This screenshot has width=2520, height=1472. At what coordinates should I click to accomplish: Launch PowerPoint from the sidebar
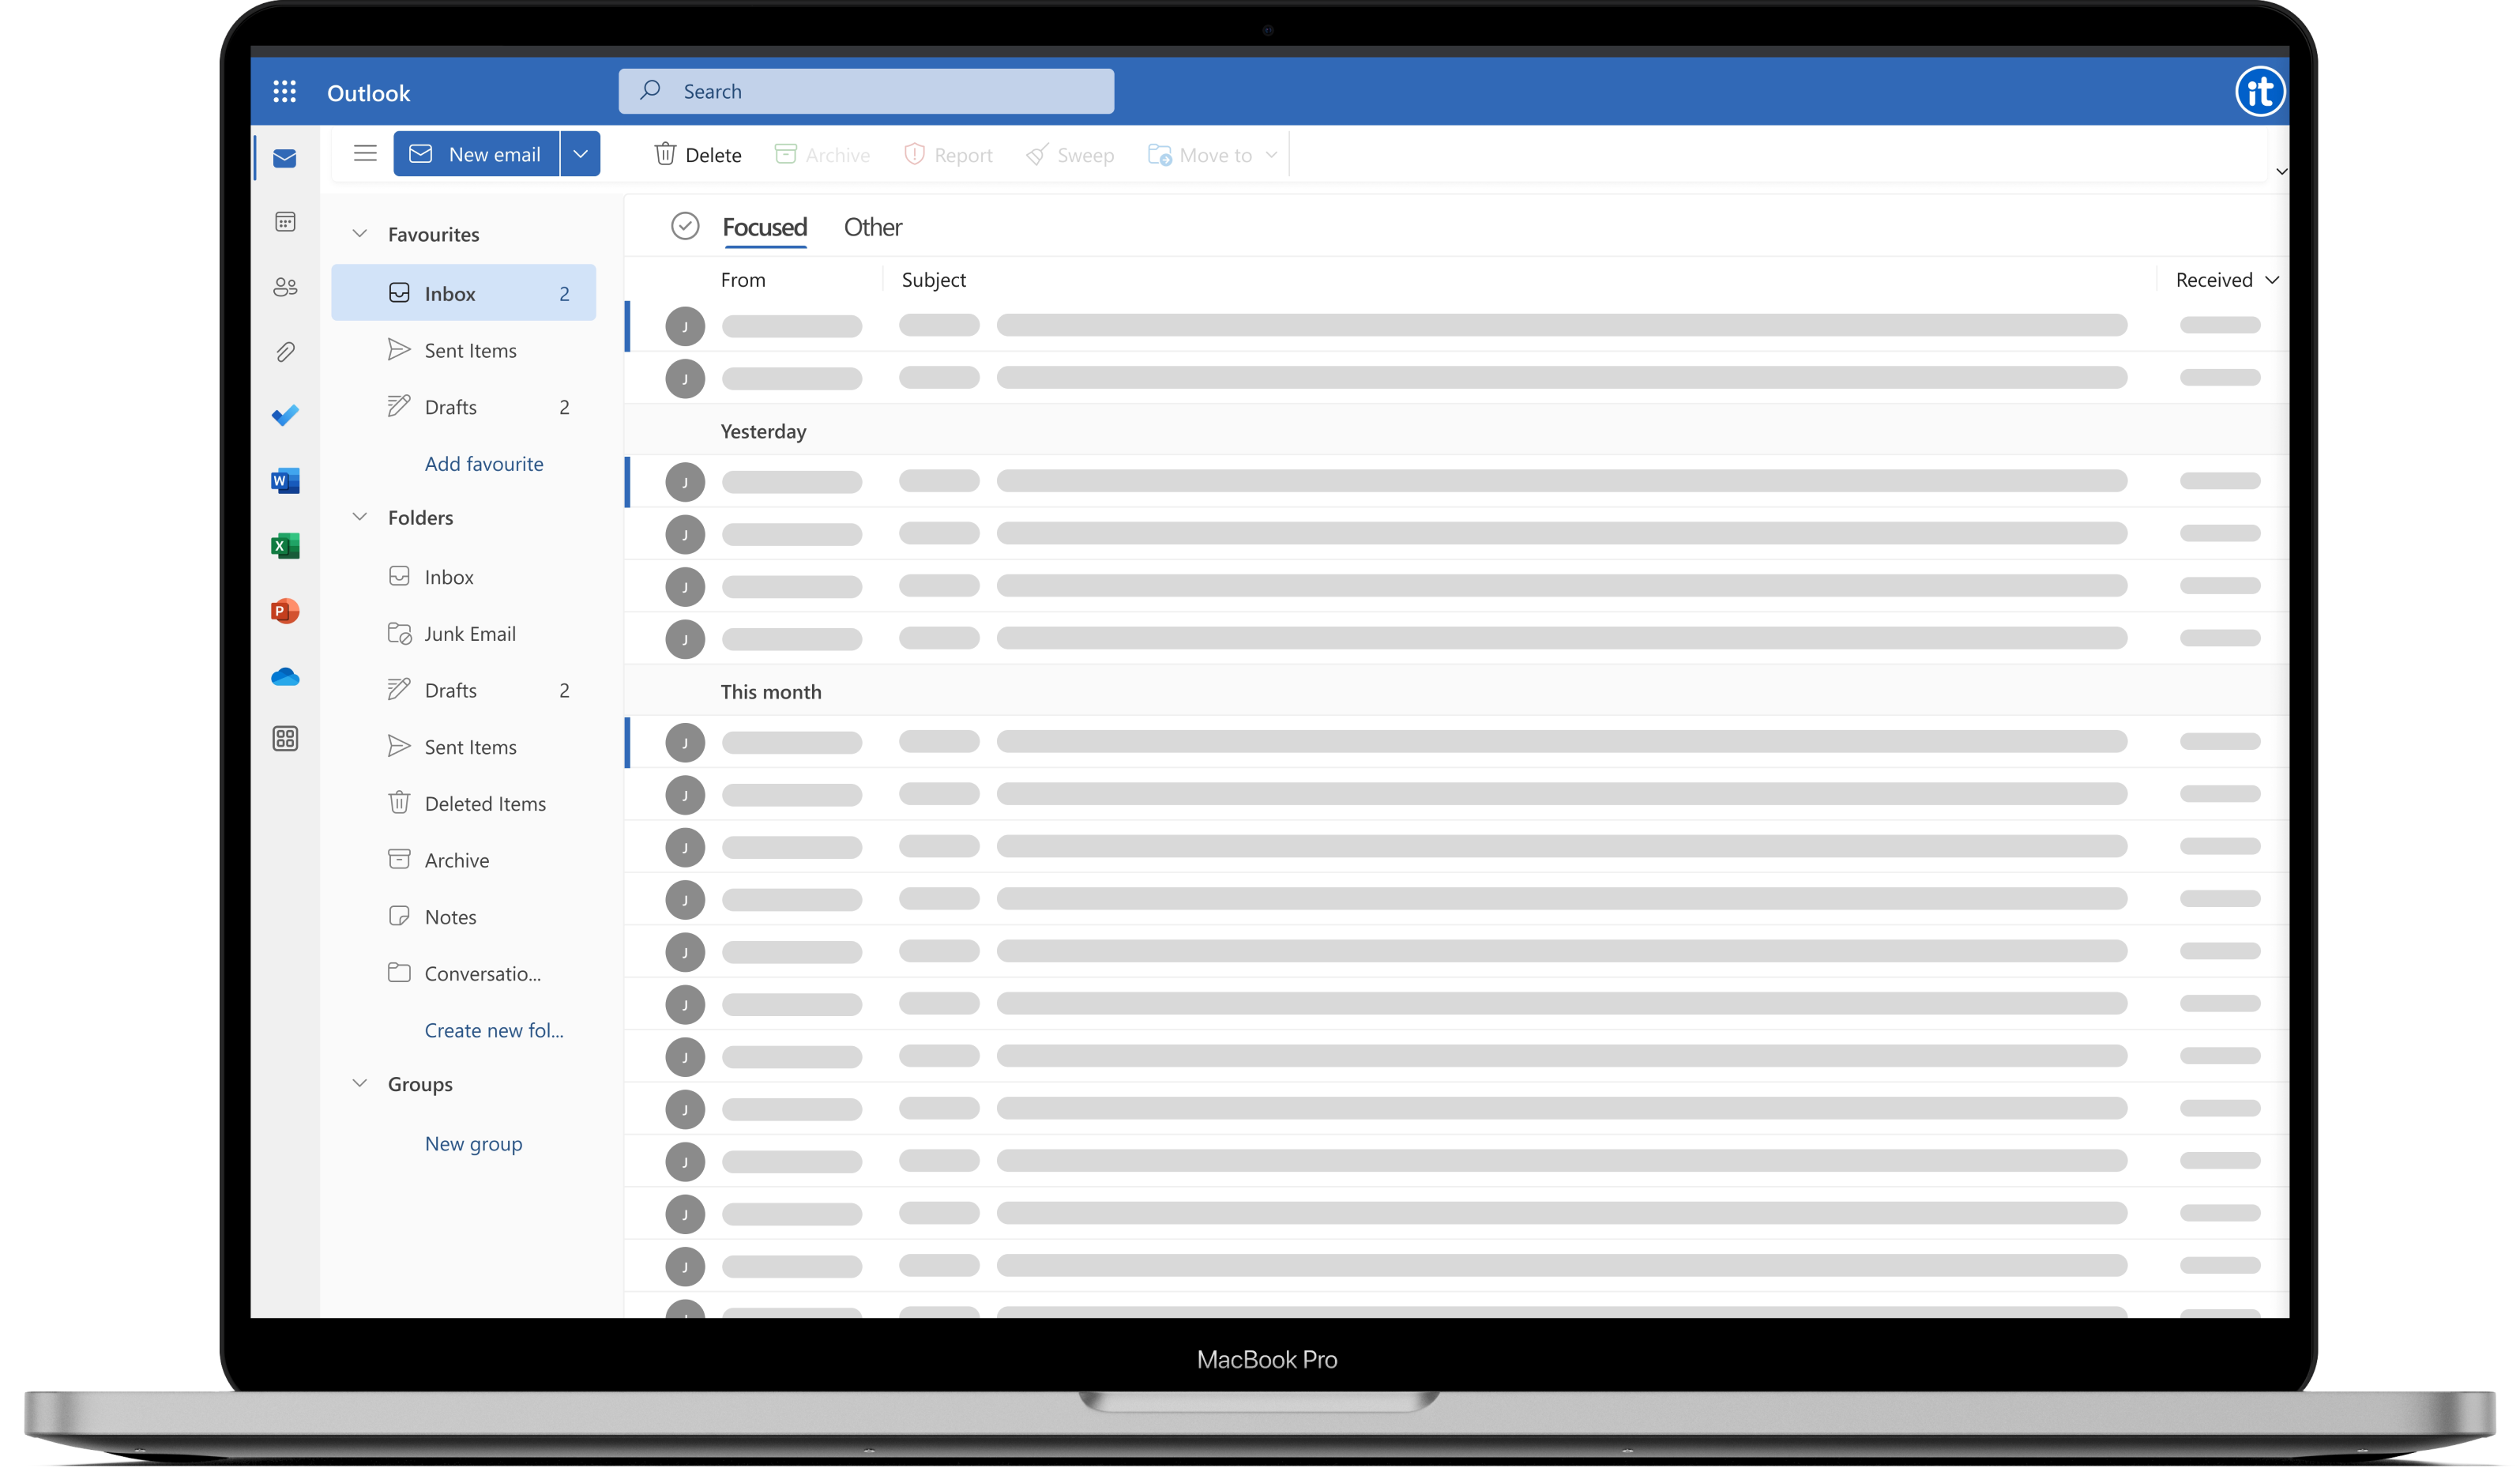[285, 611]
